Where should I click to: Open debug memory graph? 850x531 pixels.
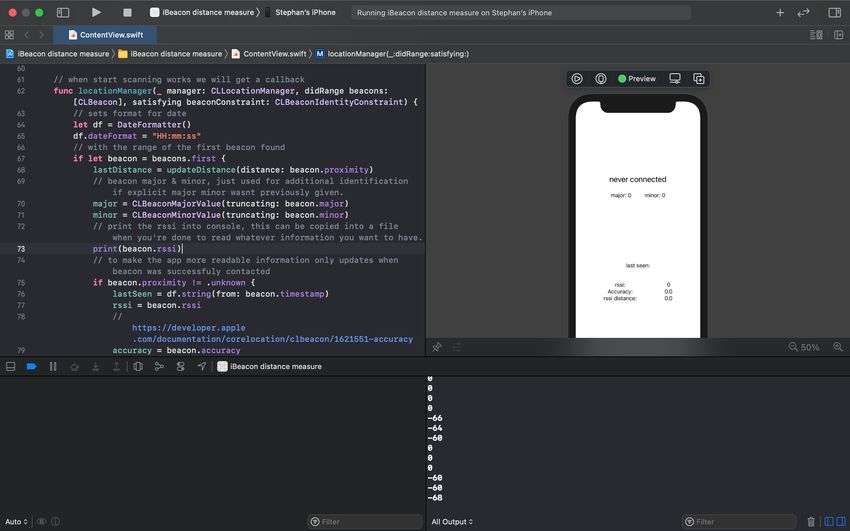[x=159, y=366]
